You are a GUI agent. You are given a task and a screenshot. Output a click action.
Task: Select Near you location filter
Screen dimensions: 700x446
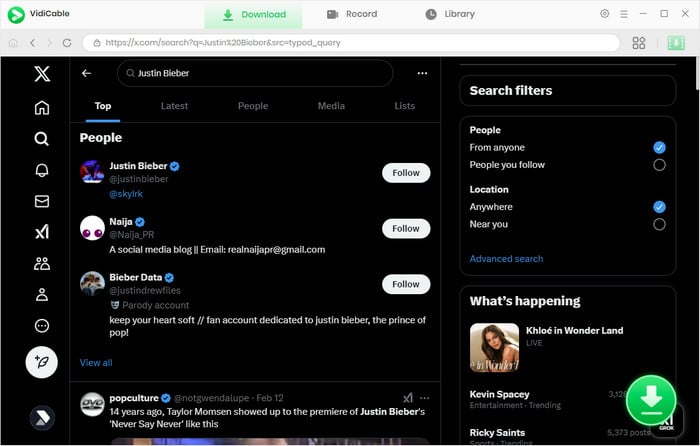[659, 224]
